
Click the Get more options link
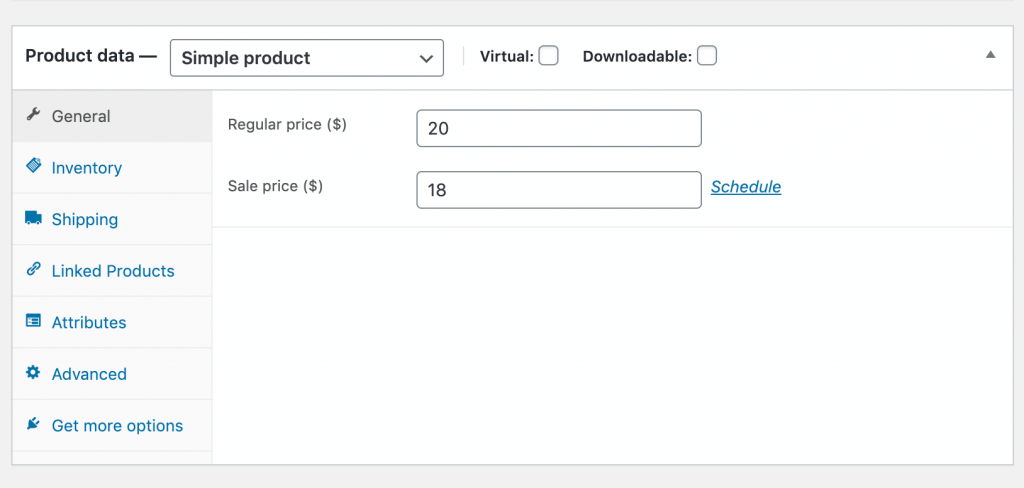point(117,426)
